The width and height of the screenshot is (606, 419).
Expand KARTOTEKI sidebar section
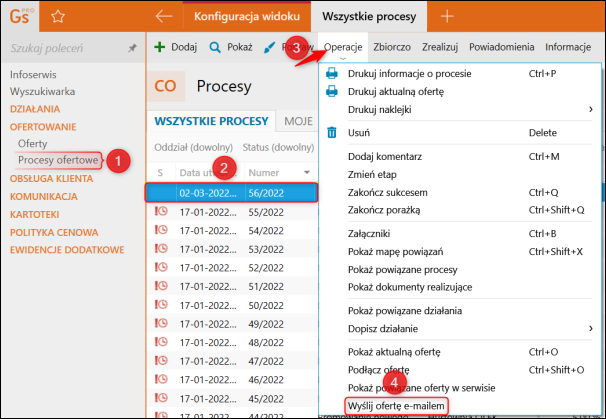coord(35,214)
